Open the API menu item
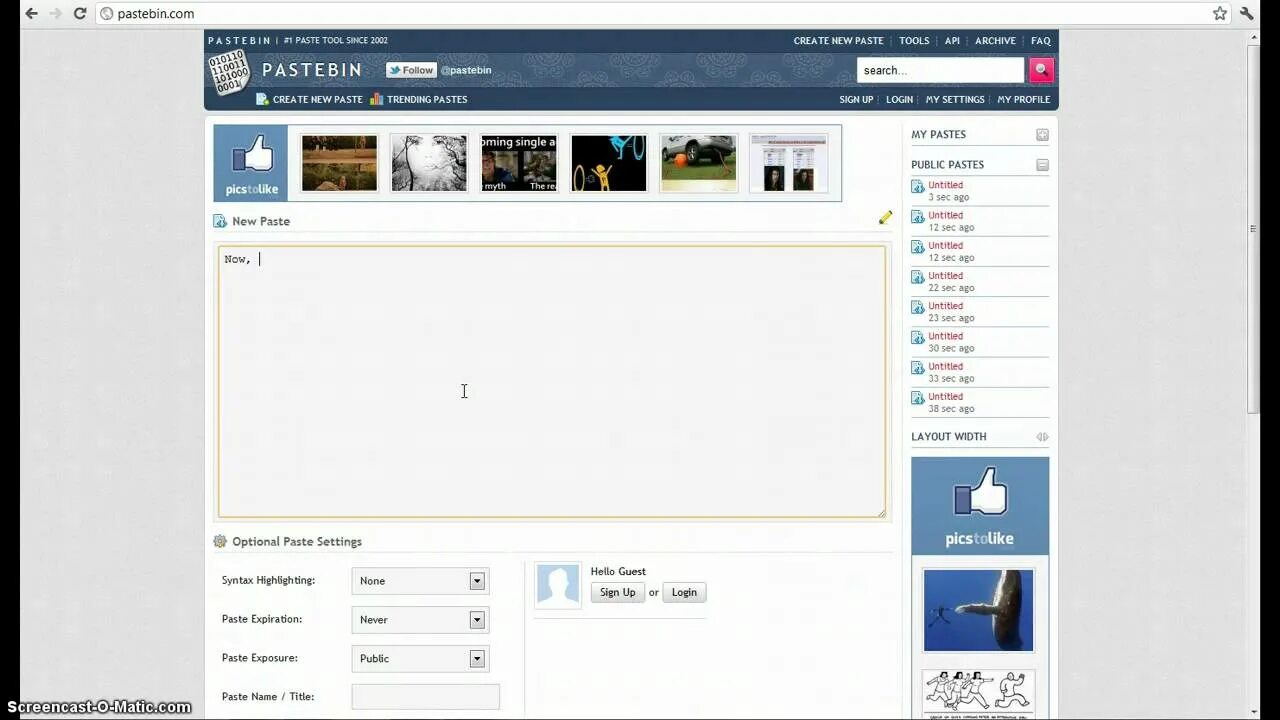The image size is (1280, 720). (952, 41)
